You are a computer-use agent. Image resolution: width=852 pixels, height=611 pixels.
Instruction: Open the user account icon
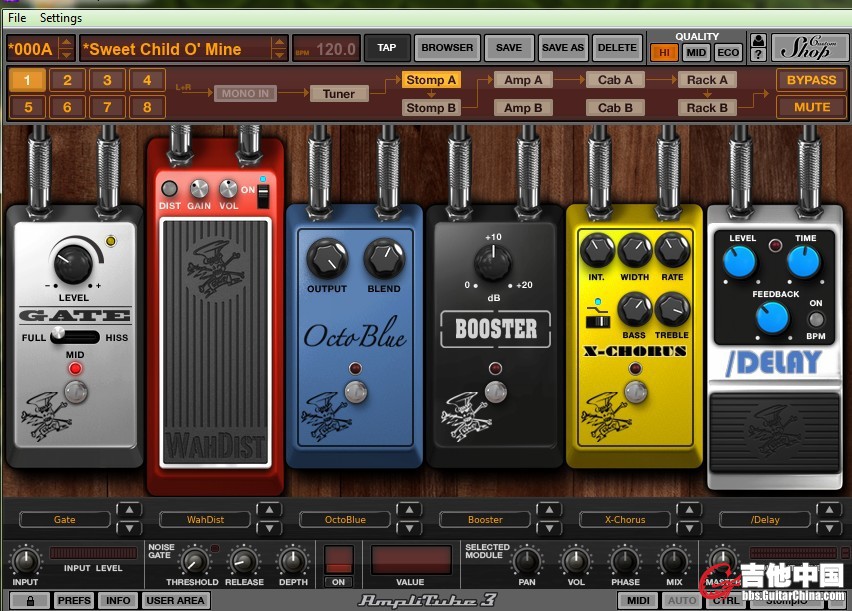758,41
